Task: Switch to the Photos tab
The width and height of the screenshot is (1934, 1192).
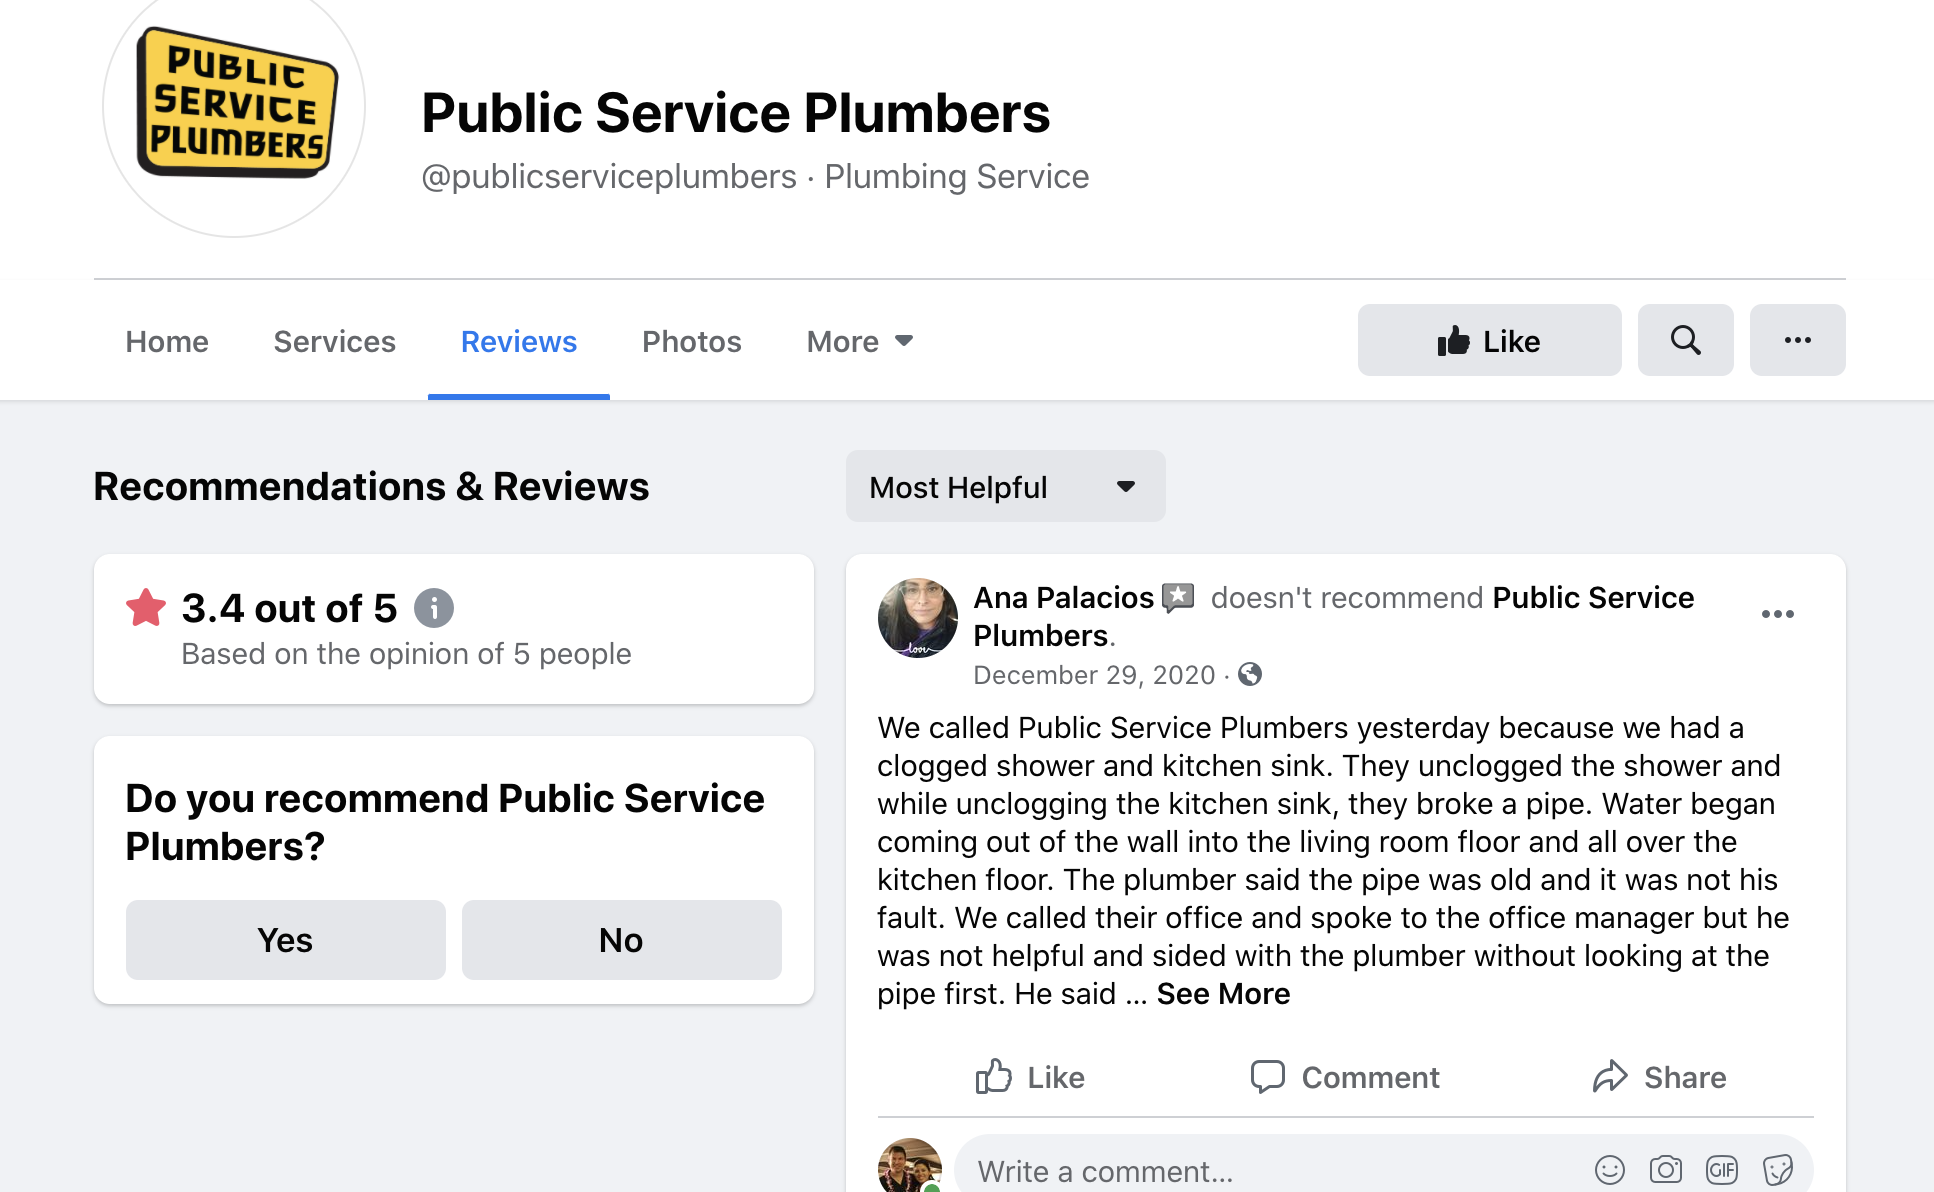Action: [691, 341]
